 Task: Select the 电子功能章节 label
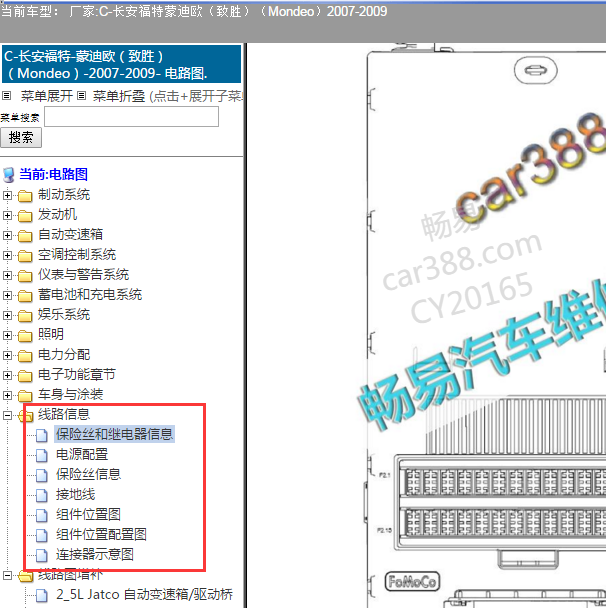point(77,375)
